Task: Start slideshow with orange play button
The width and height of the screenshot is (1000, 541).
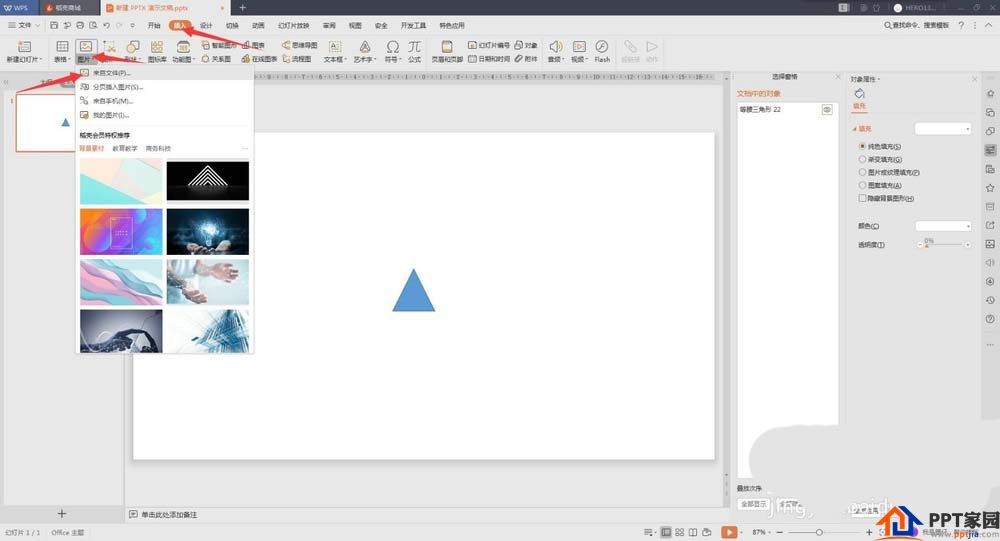Action: [729, 532]
